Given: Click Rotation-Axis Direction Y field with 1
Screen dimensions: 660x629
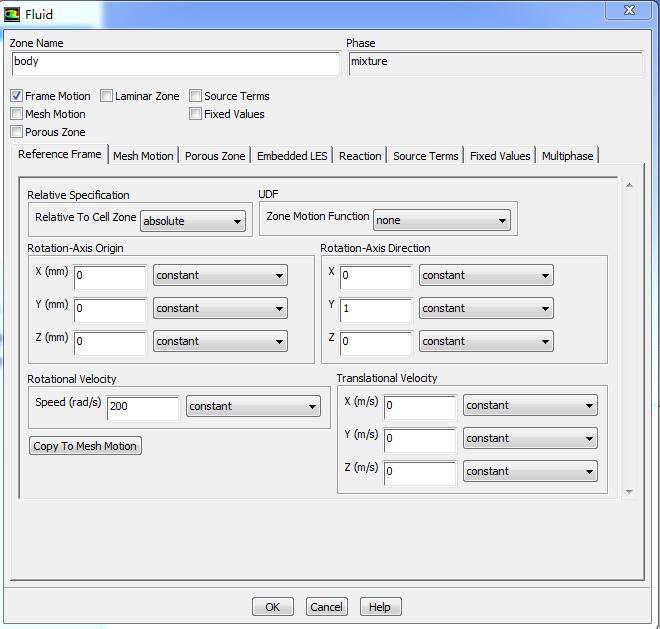Looking at the screenshot, I should (376, 310).
